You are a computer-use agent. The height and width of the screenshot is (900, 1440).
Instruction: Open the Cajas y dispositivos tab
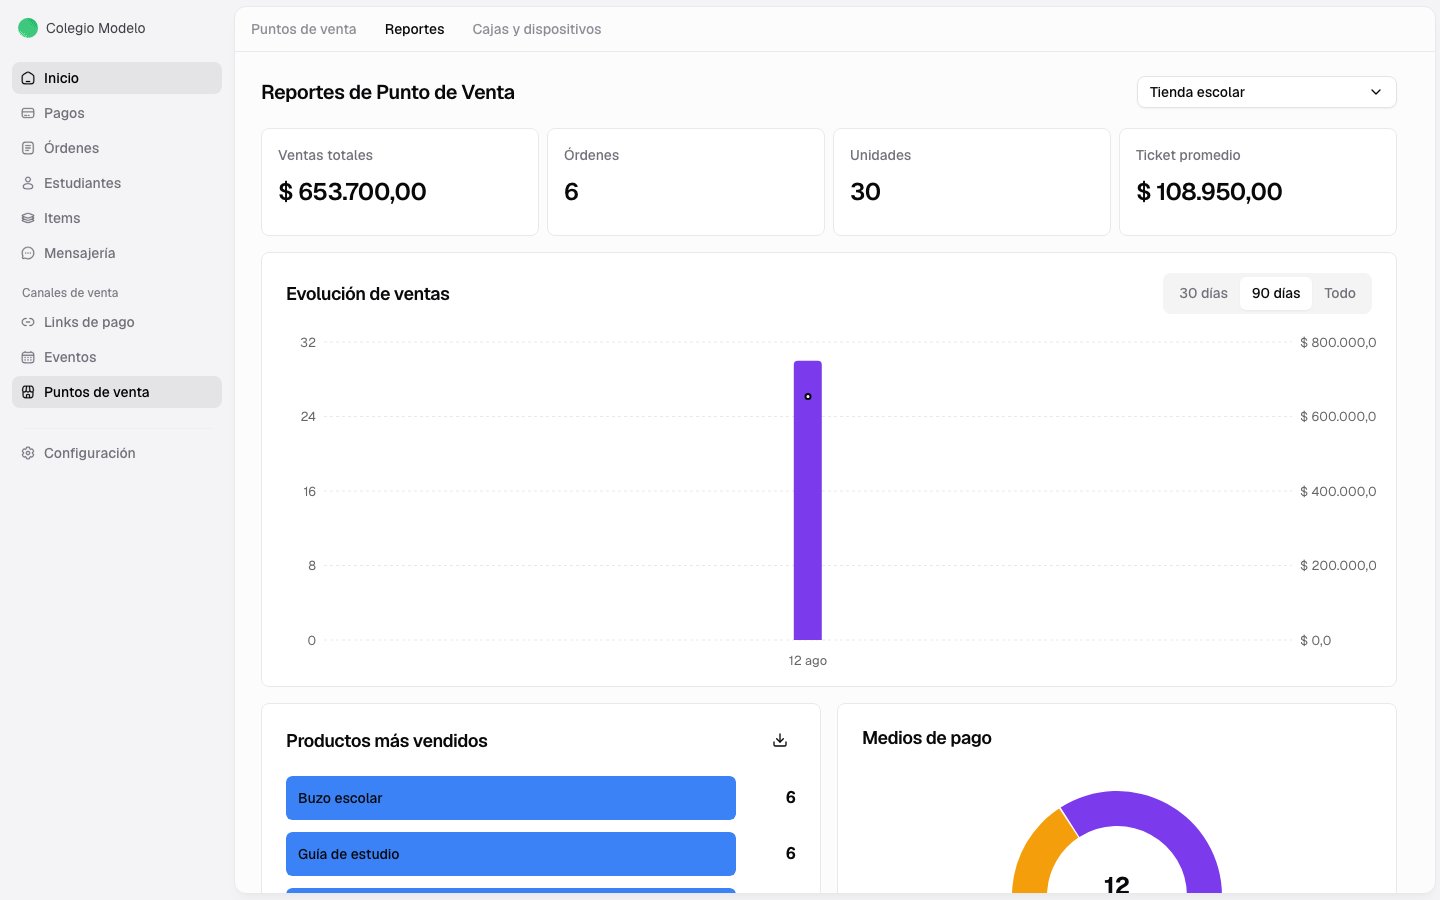click(x=537, y=29)
